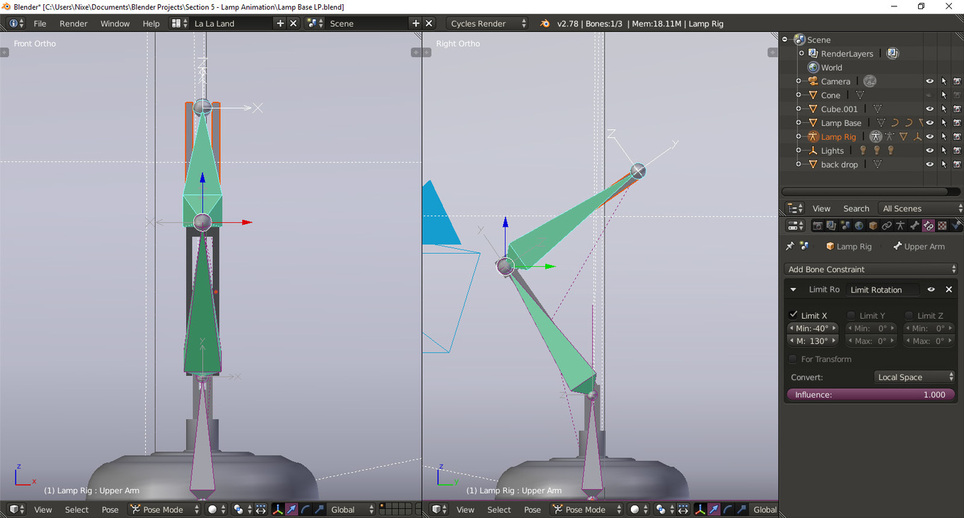Viewport: 964px width, 518px height.
Task: Open the File menu
Action: (x=40, y=23)
